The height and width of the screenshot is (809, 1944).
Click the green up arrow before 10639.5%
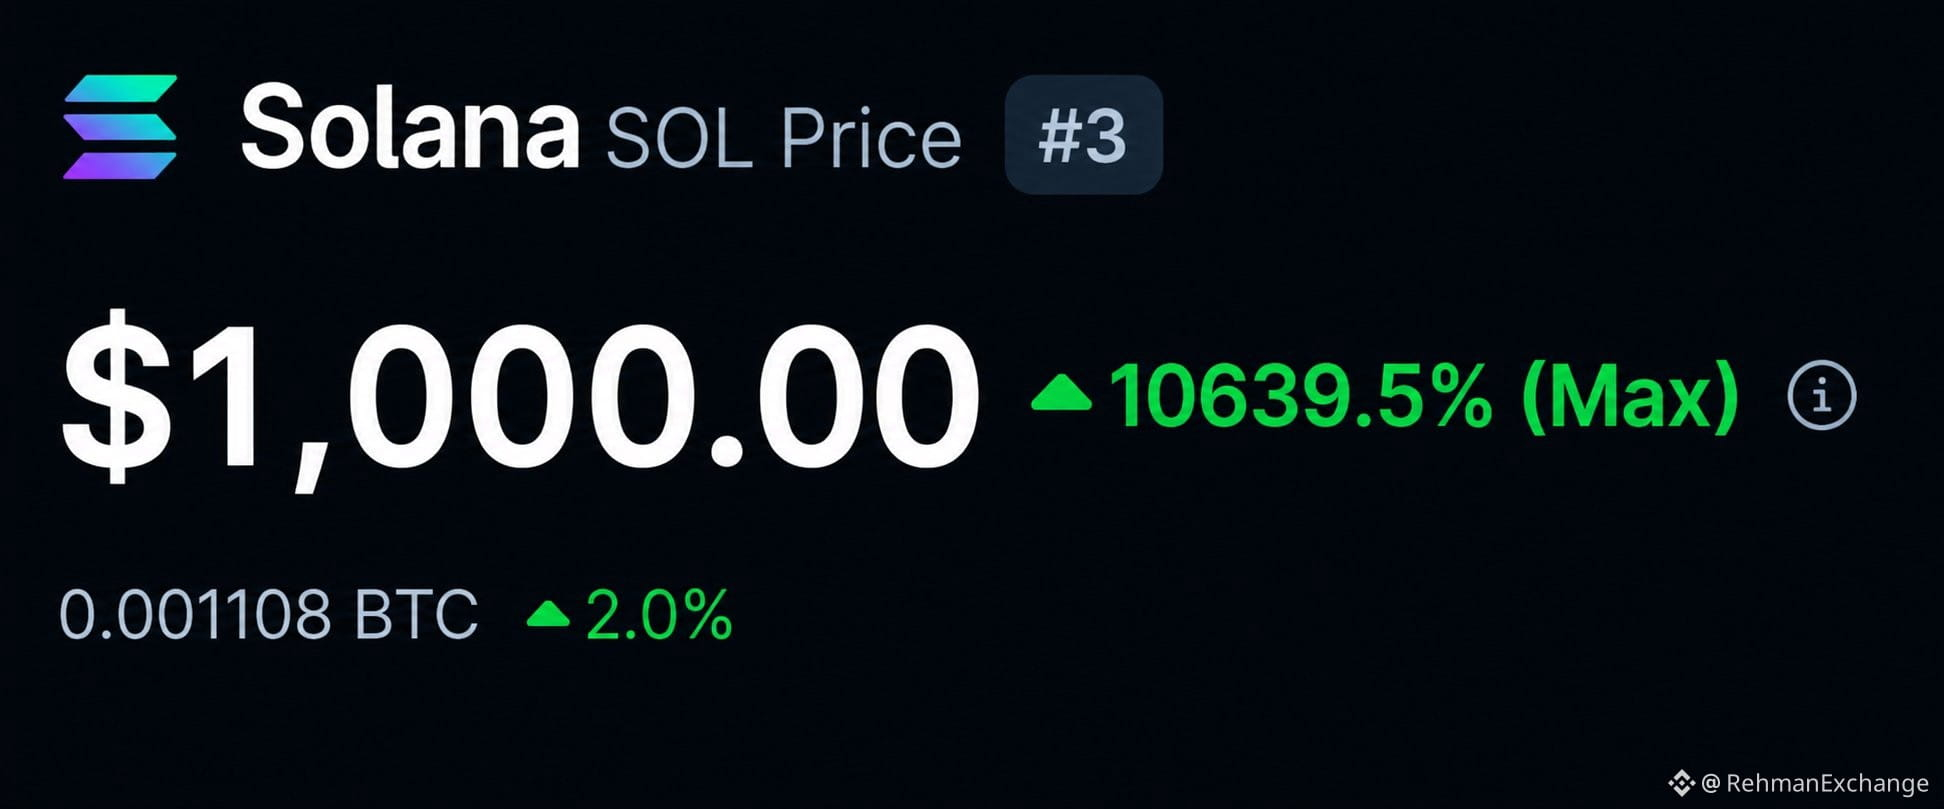click(1061, 392)
